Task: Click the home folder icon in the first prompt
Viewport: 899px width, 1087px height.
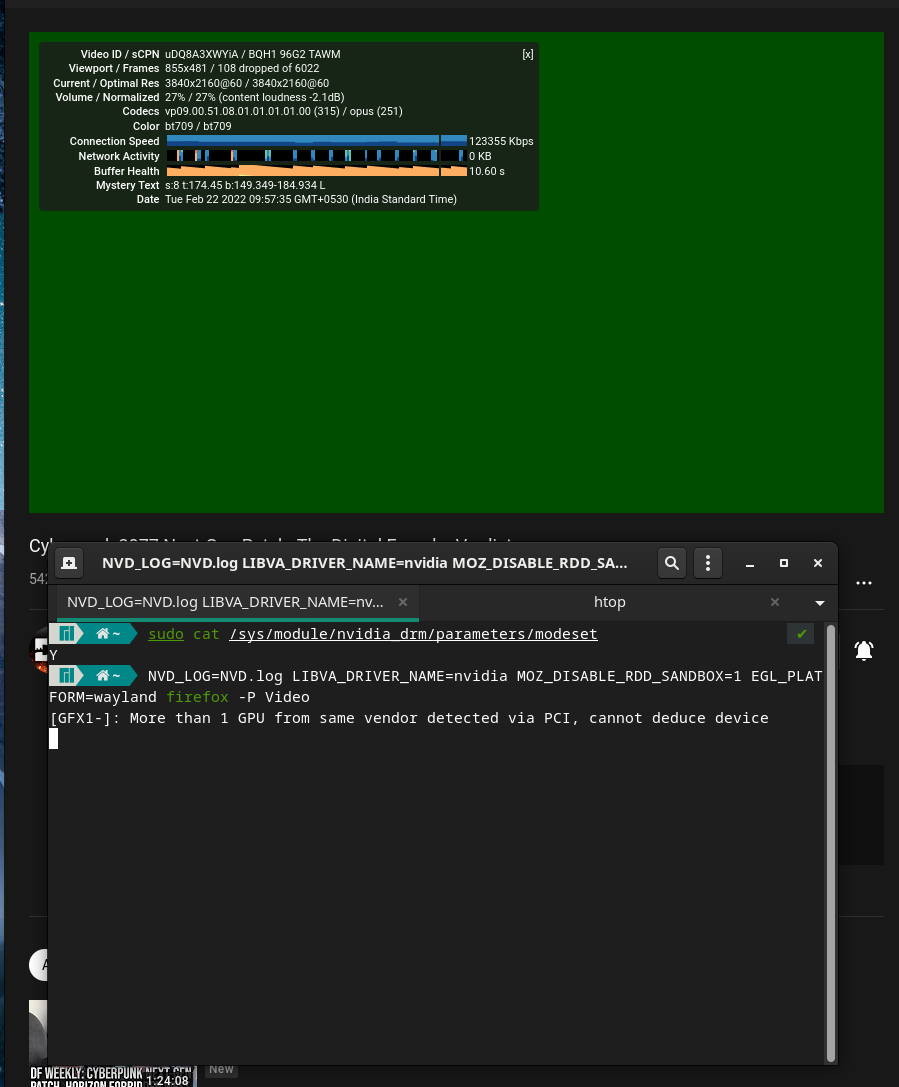Action: pyautogui.click(x=100, y=633)
